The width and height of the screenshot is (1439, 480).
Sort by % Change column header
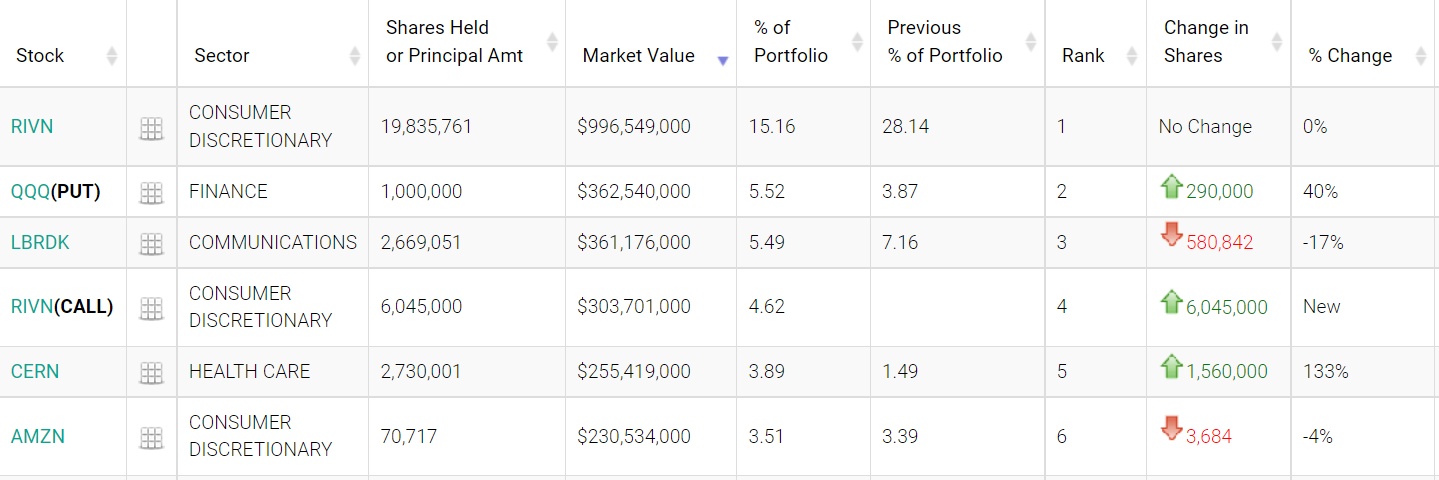tap(1350, 56)
